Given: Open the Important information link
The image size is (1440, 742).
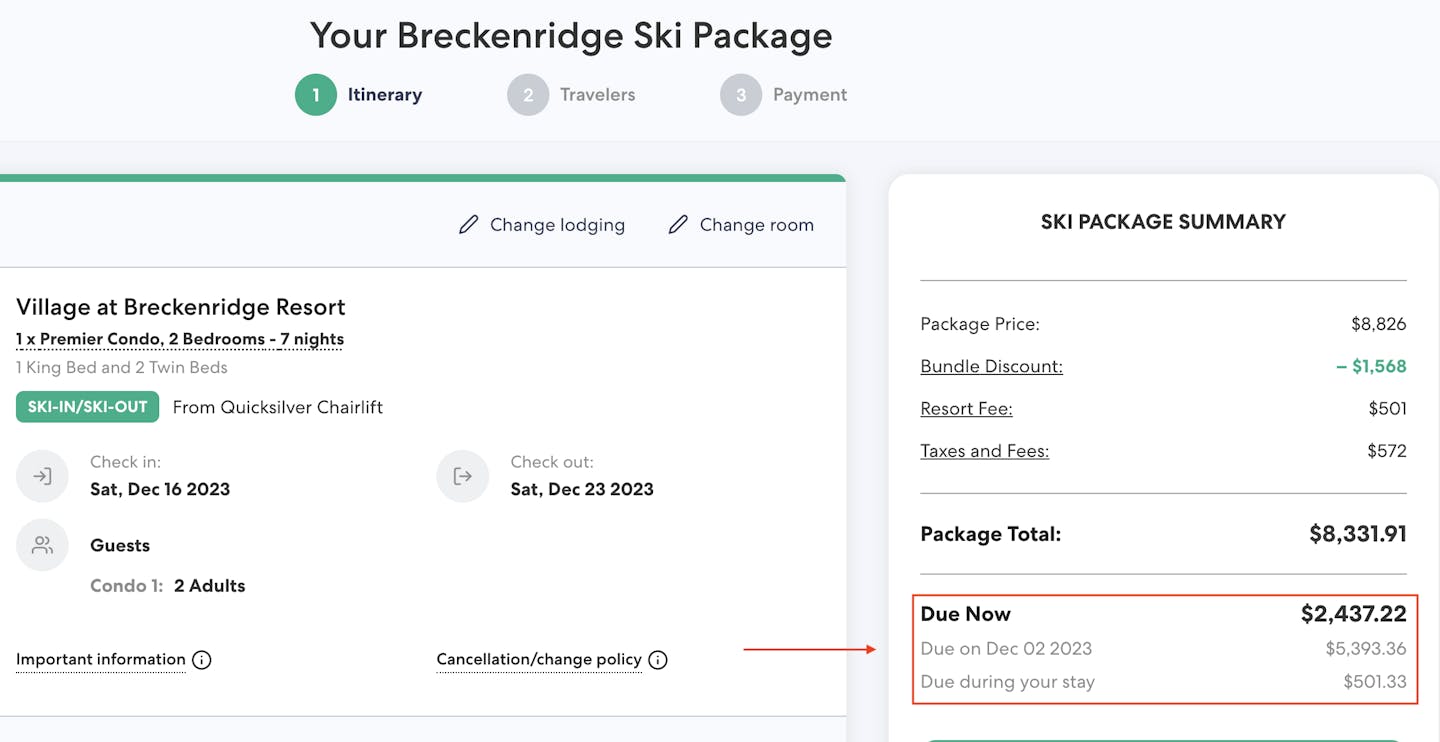Looking at the screenshot, I should point(101,659).
